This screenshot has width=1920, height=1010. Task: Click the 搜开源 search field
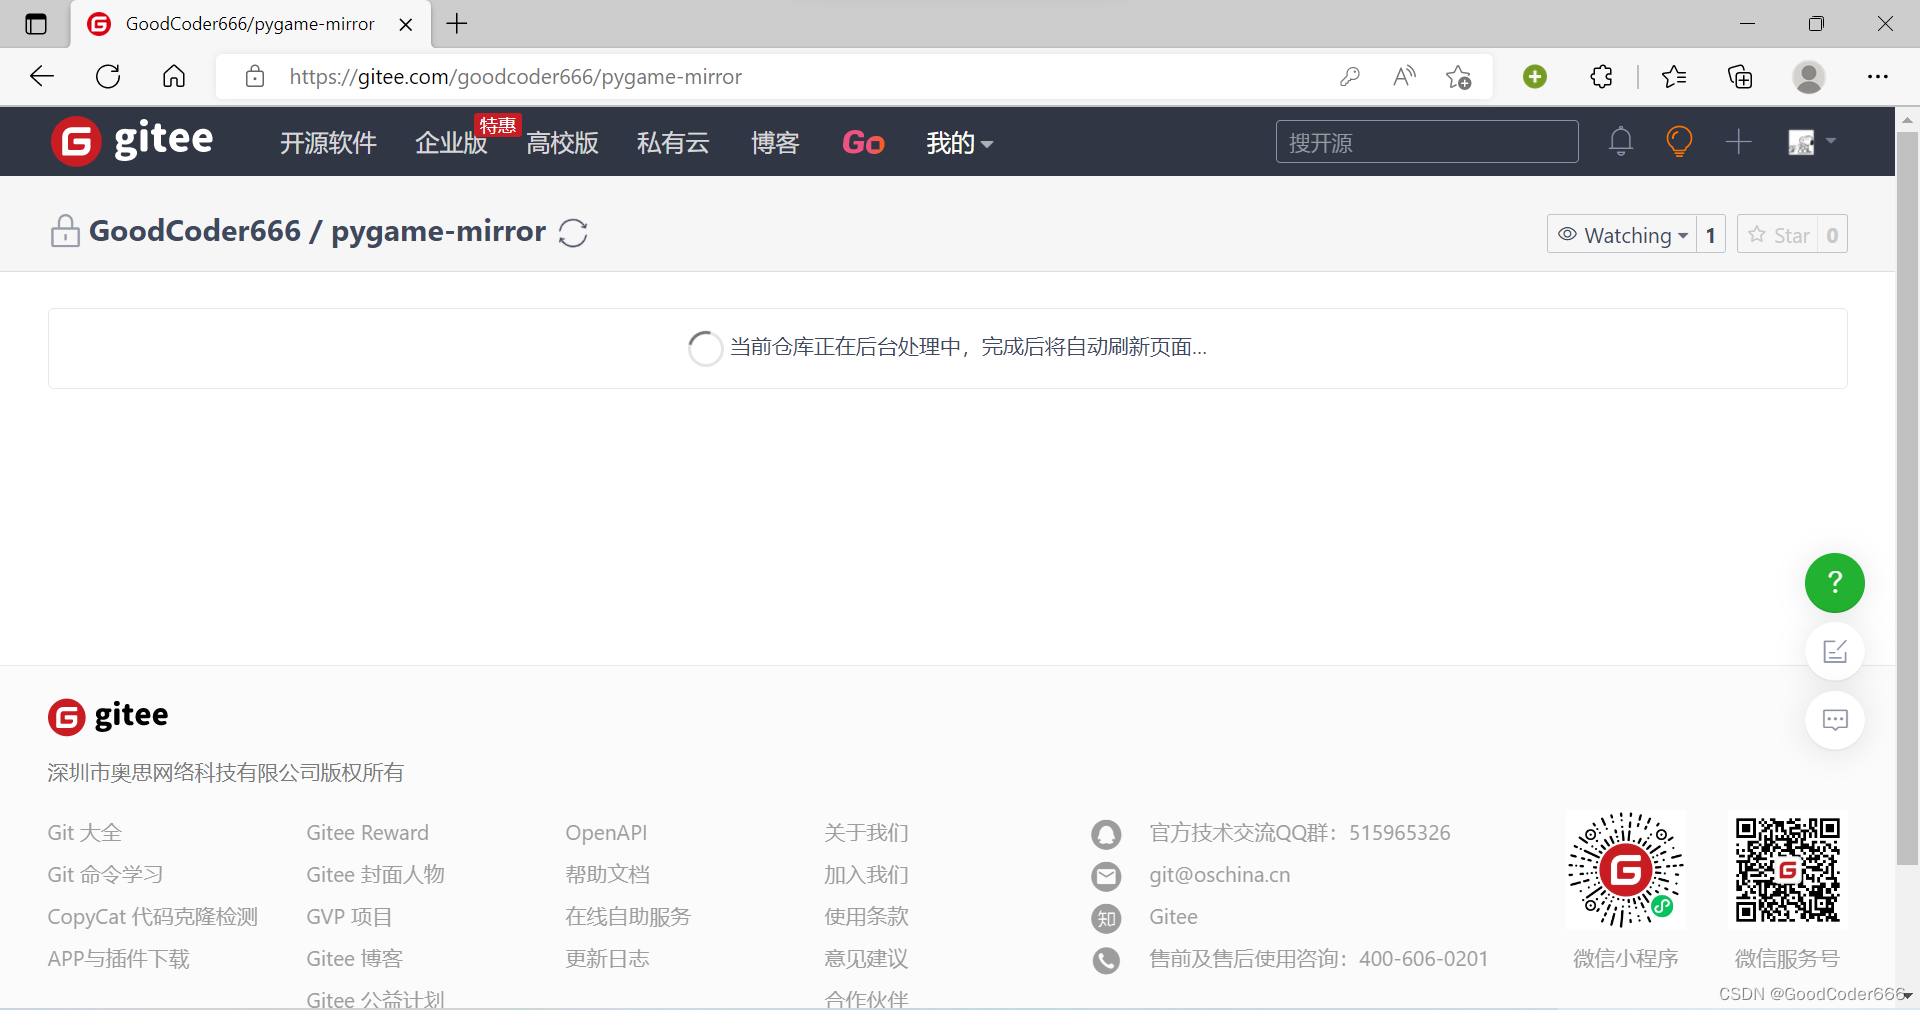pos(1427,142)
